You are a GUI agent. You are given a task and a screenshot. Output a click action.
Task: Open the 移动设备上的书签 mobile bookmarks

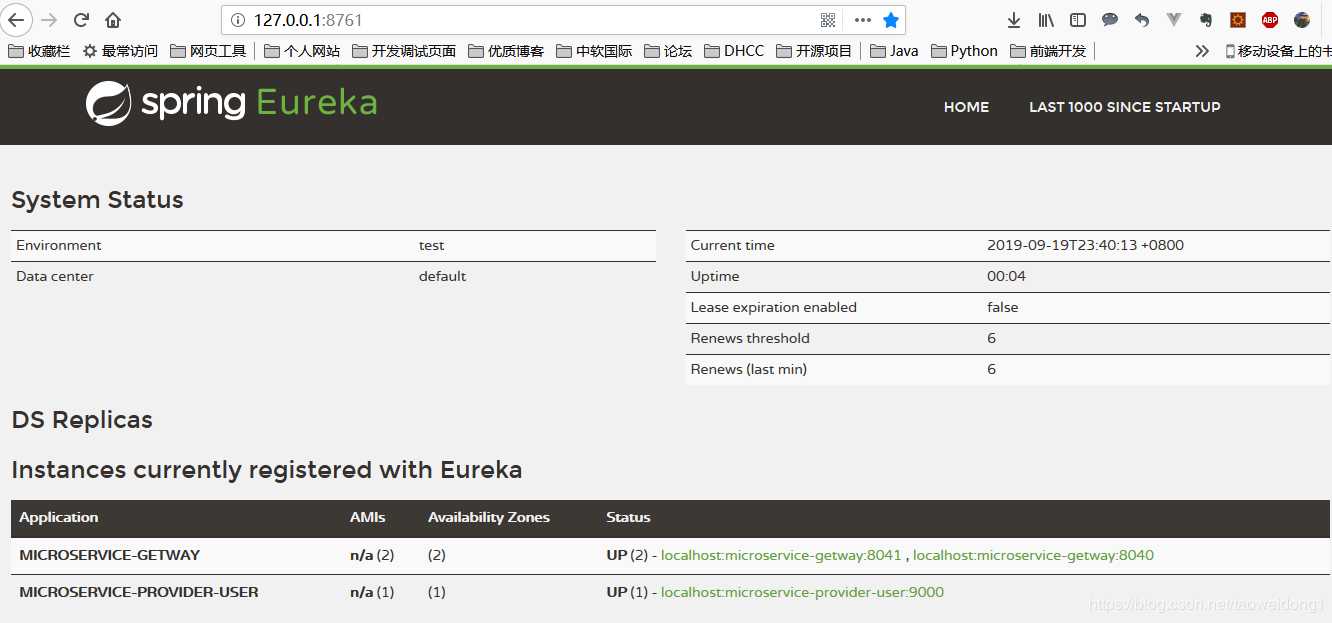pos(1279,51)
